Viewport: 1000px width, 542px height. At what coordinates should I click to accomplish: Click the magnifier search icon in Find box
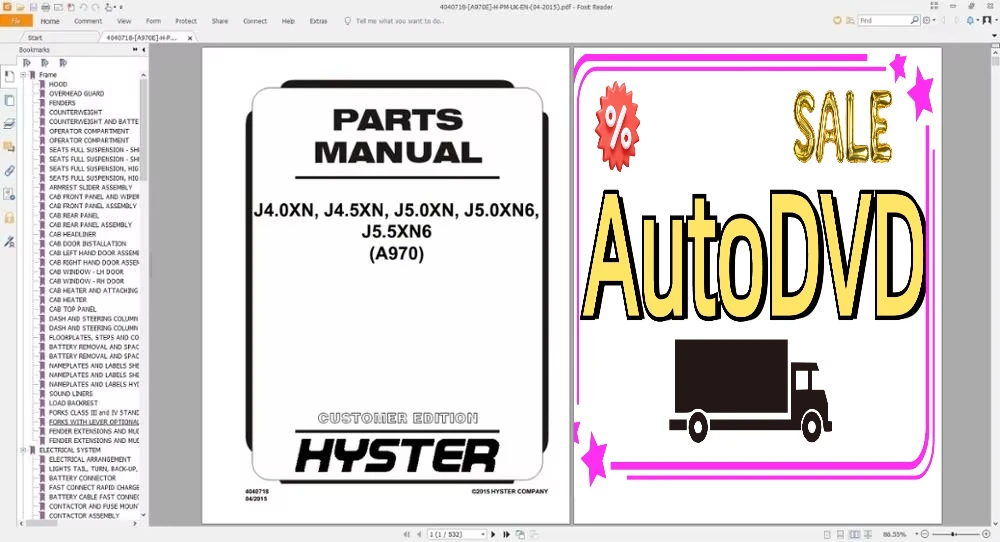(x=914, y=20)
